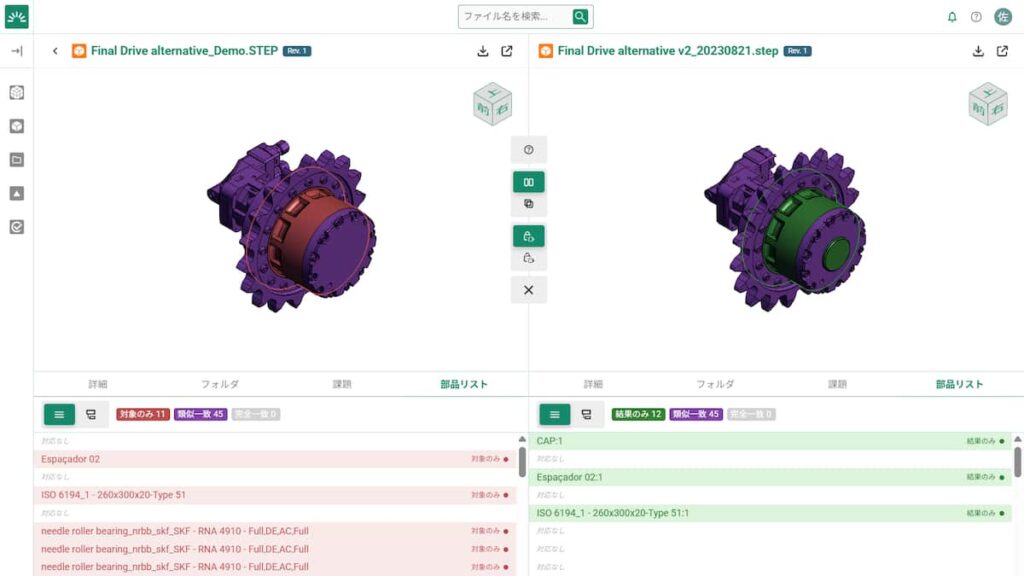The image size is (1024, 576).
Task: Click right parts list scrollbar
Action: point(1017,462)
